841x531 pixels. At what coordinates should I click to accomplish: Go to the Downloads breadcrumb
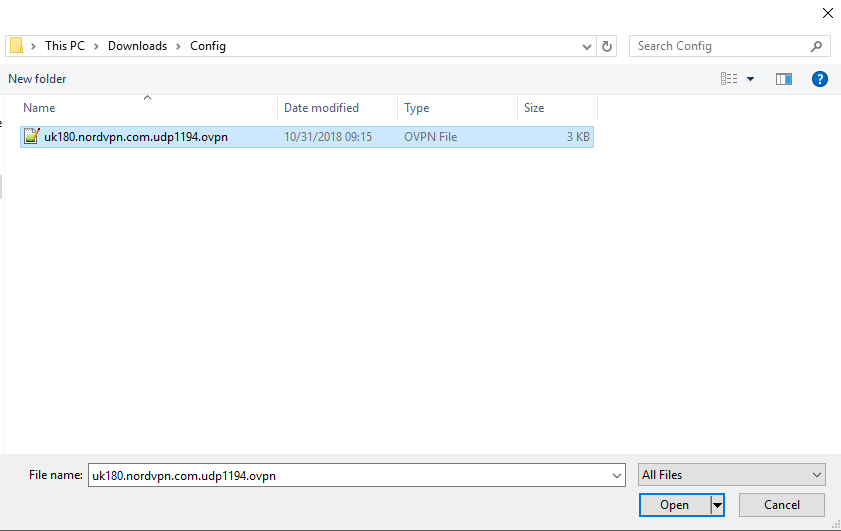click(x=137, y=46)
